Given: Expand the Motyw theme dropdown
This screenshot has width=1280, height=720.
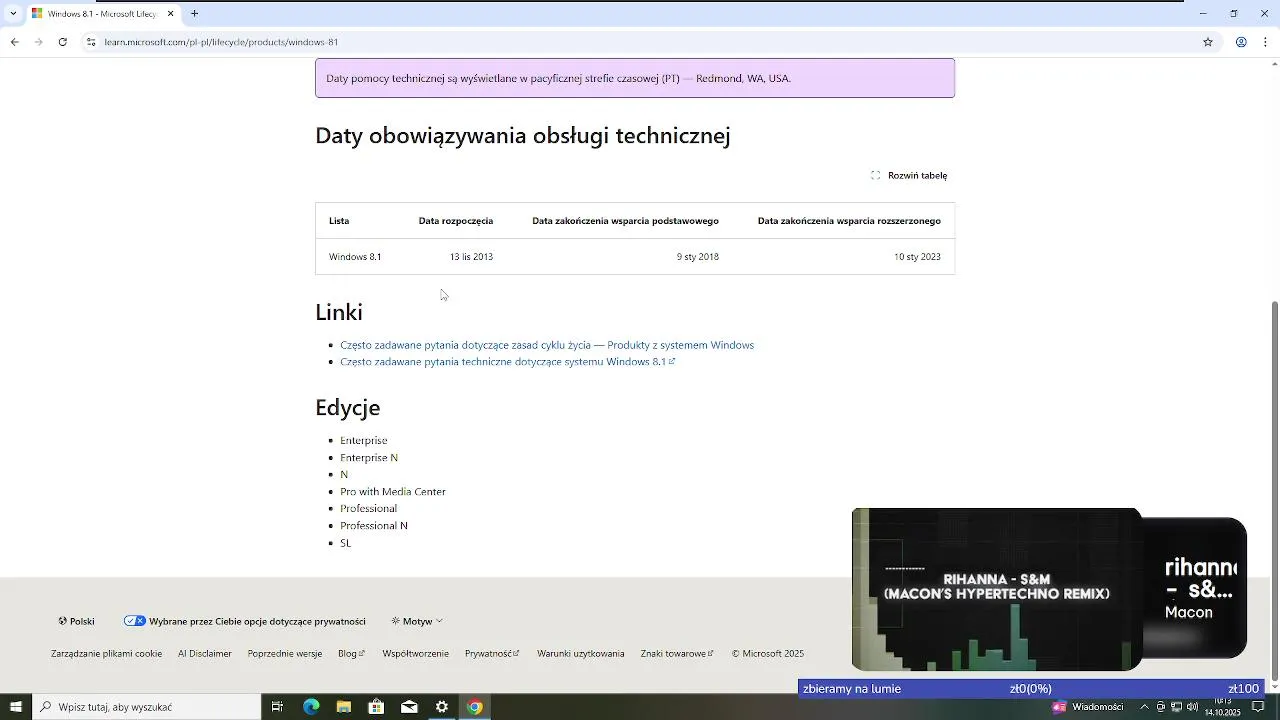Looking at the screenshot, I should point(417,621).
